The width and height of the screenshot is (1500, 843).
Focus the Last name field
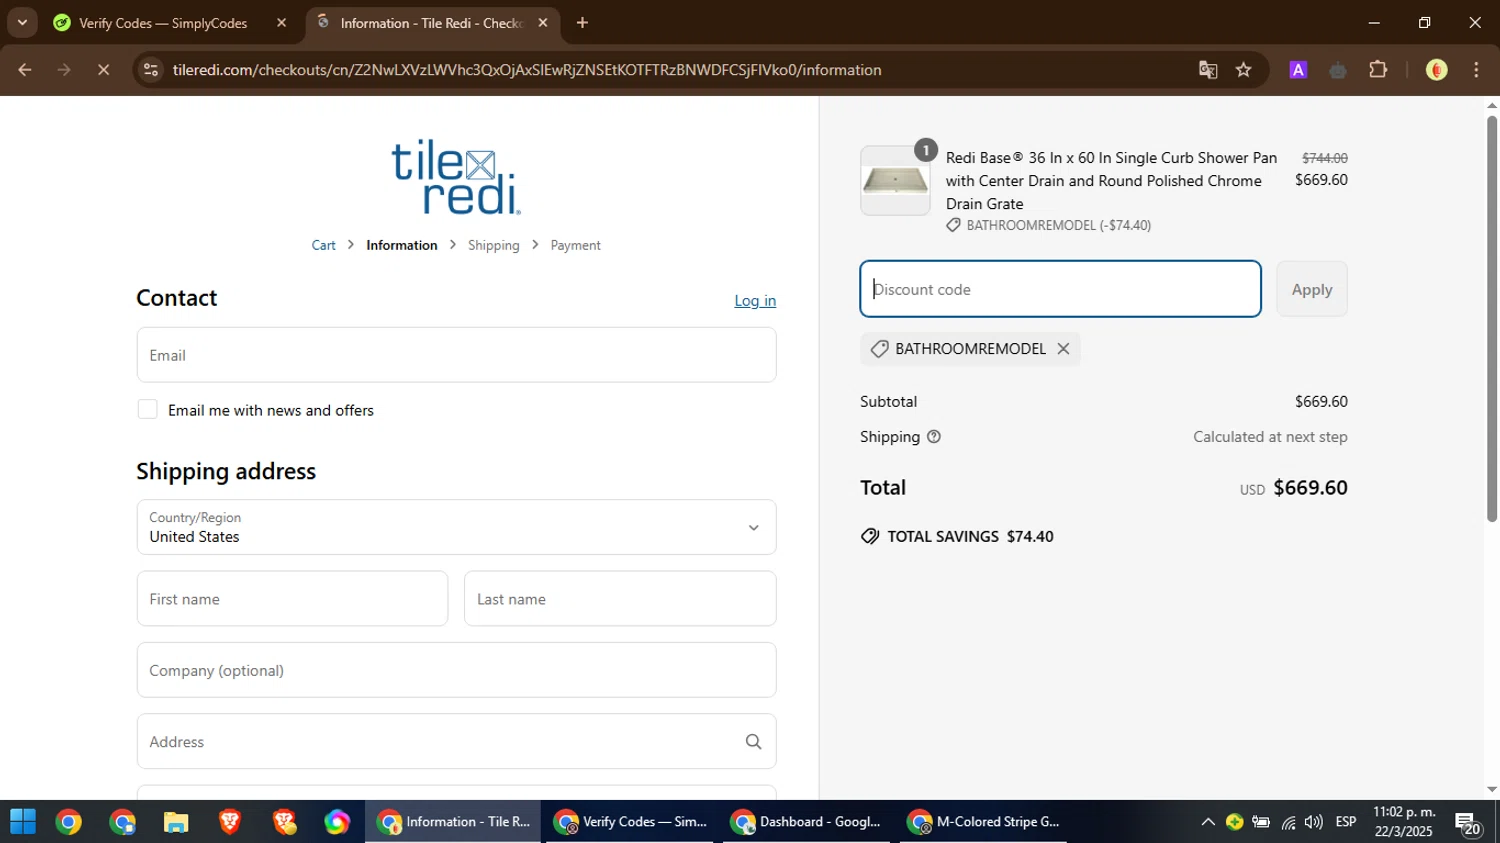620,599
